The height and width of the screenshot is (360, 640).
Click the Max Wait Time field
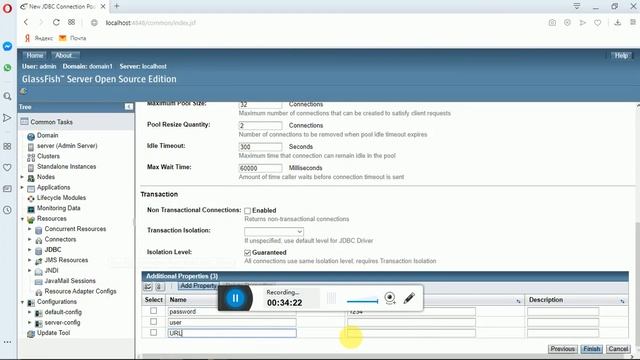[x=260, y=168]
